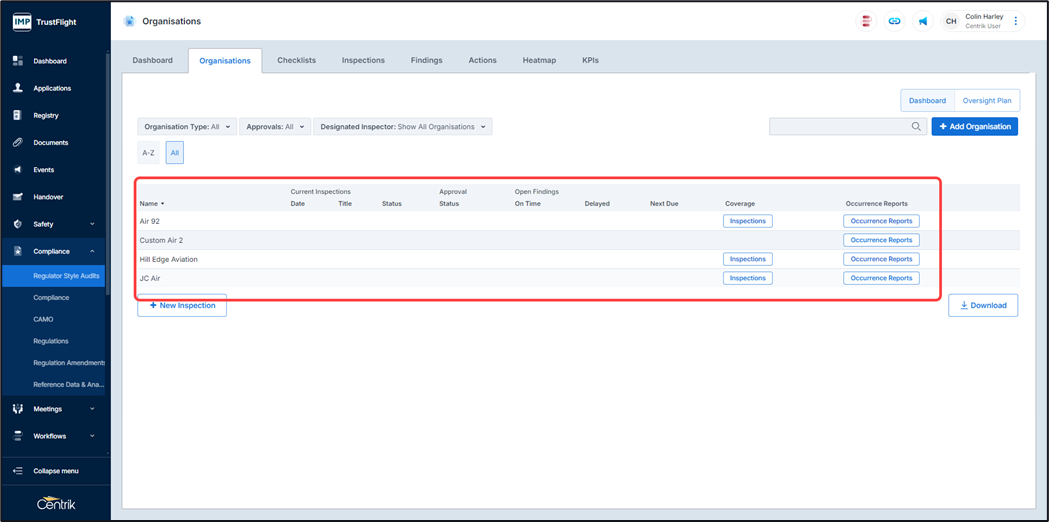Click the Registry sidebar icon
Screen dimensions: 1049x522
click(x=18, y=115)
